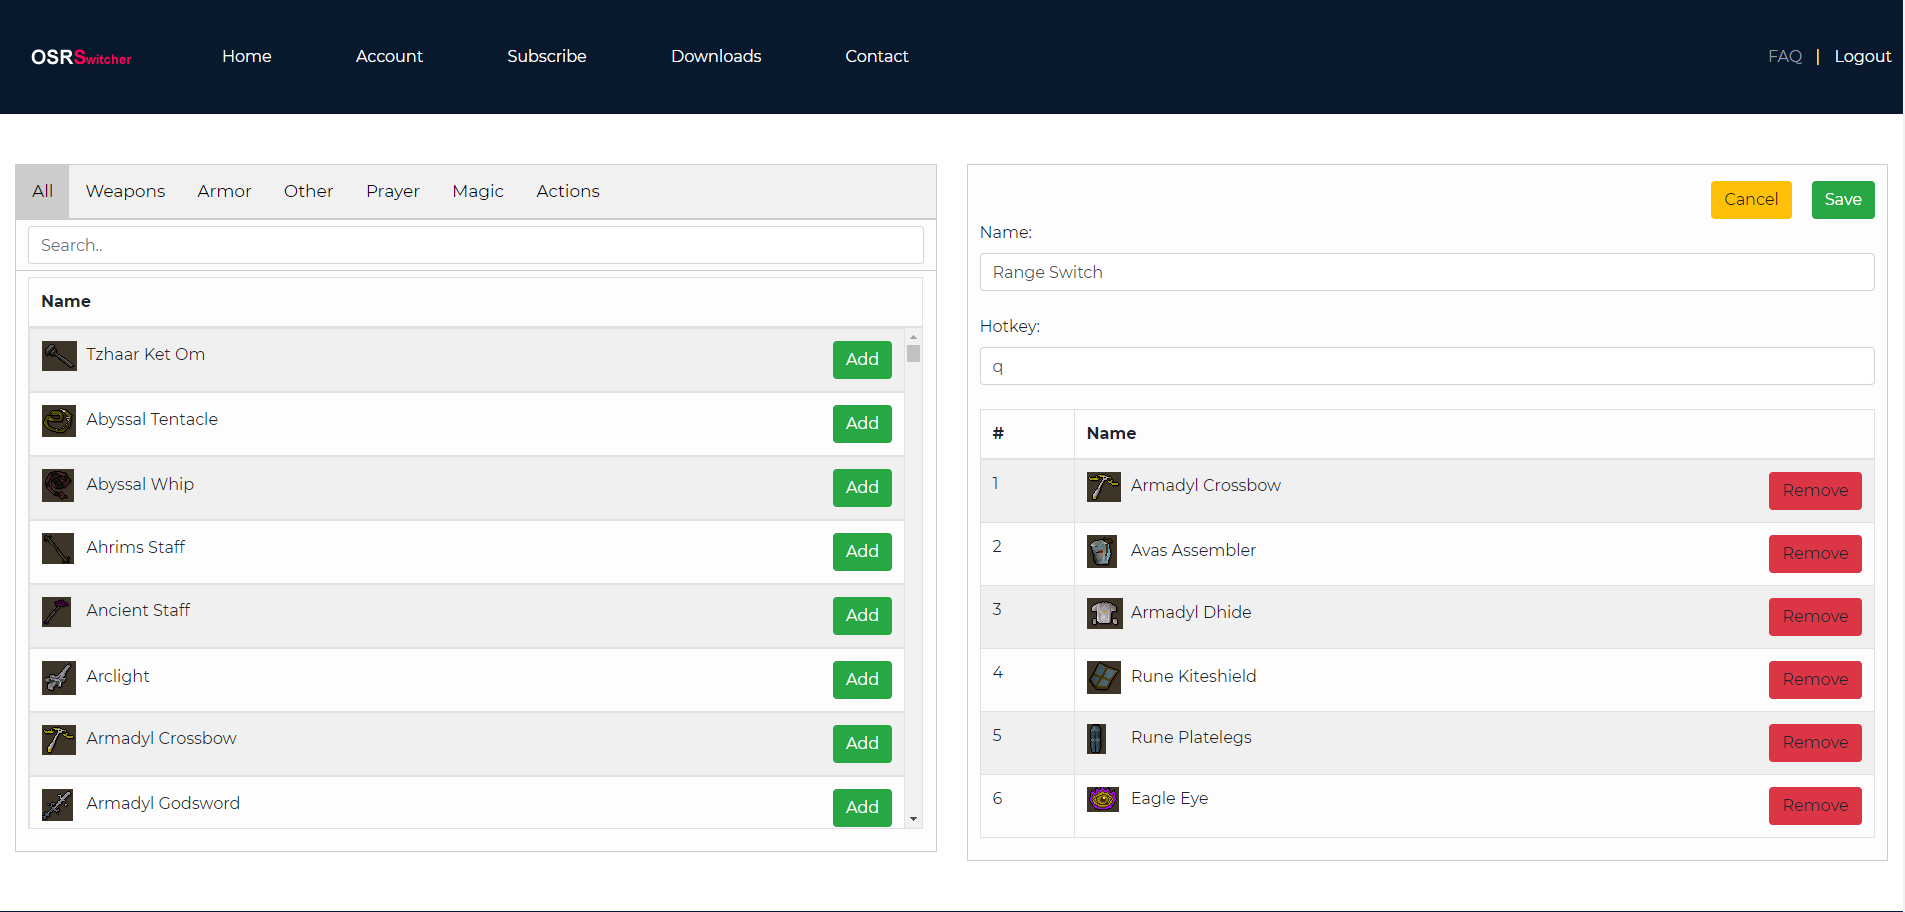Add Armadyl Crossbow to switch
Screen dimensions: 1905x912
tap(862, 744)
